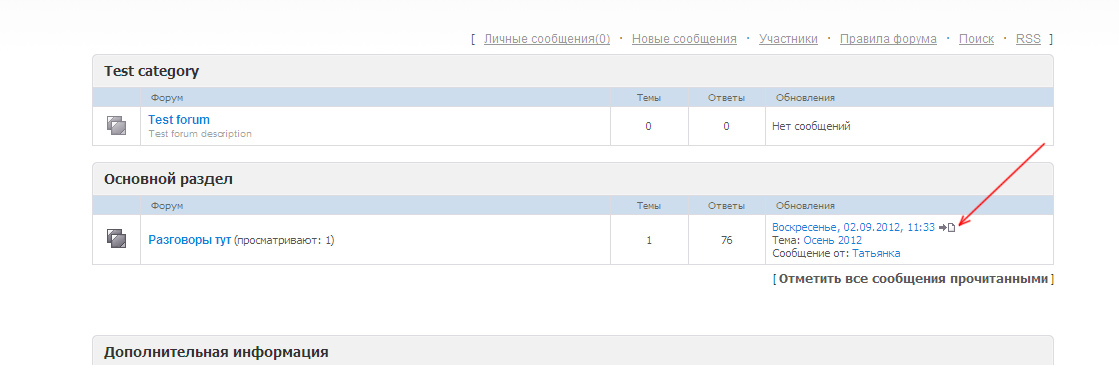View the profile of Татьянка
This screenshot has width=1119, height=365.
pos(876,253)
